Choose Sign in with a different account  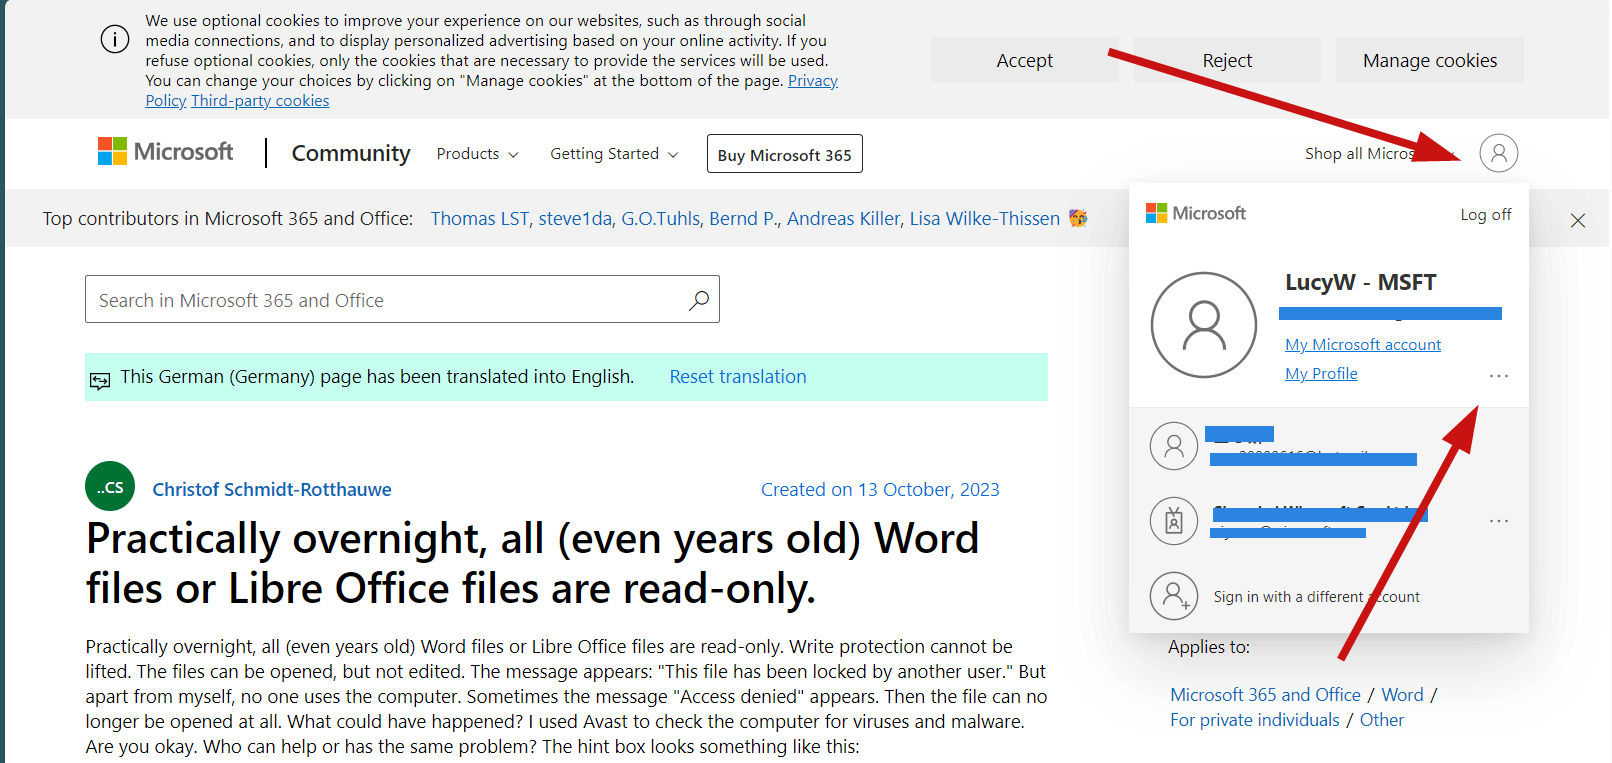coord(1316,597)
